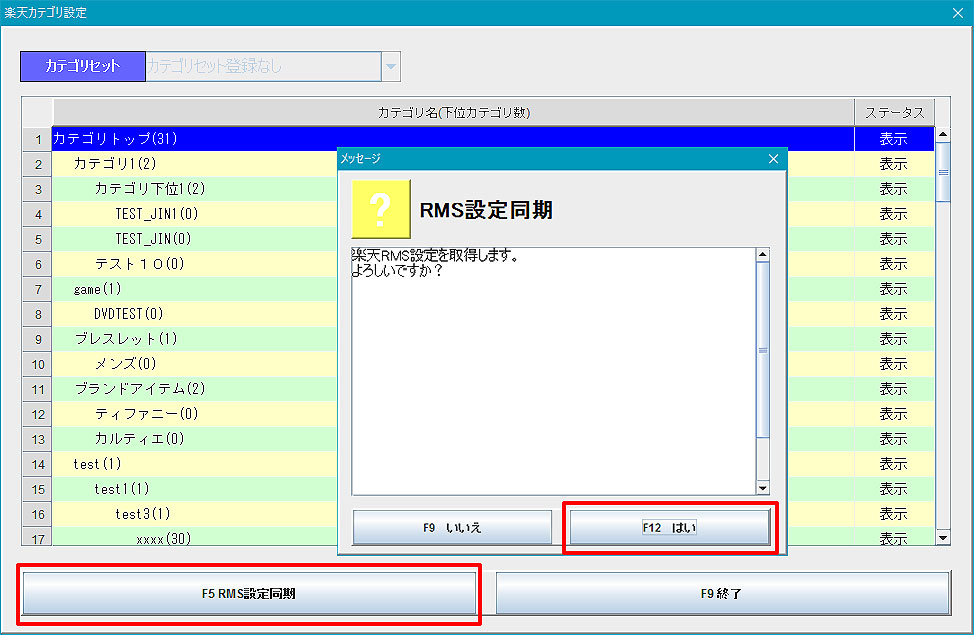Click the F9 終了 button
The height and width of the screenshot is (635, 974).
(723, 593)
